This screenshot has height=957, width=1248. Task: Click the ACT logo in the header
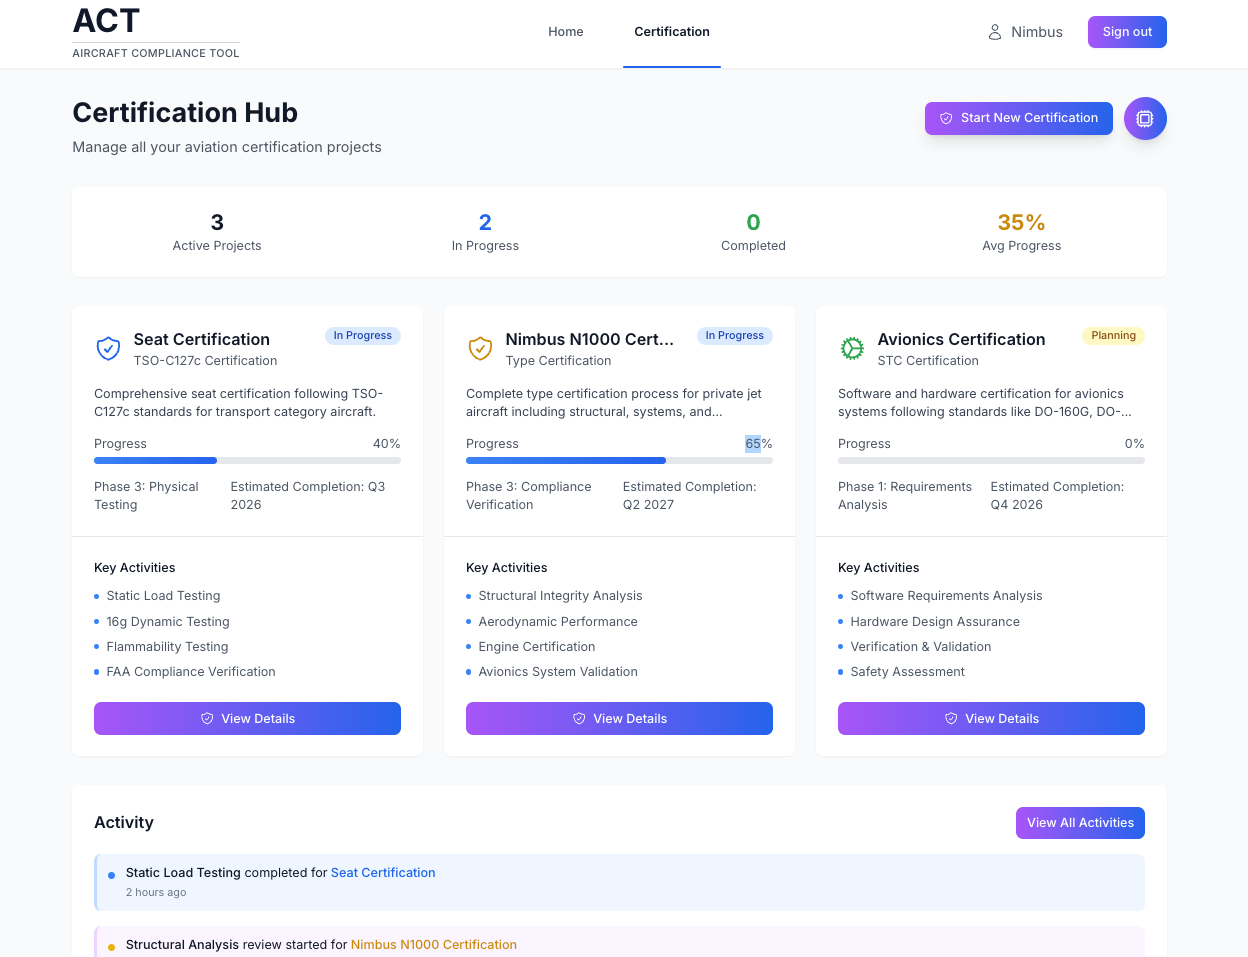pyautogui.click(x=156, y=32)
